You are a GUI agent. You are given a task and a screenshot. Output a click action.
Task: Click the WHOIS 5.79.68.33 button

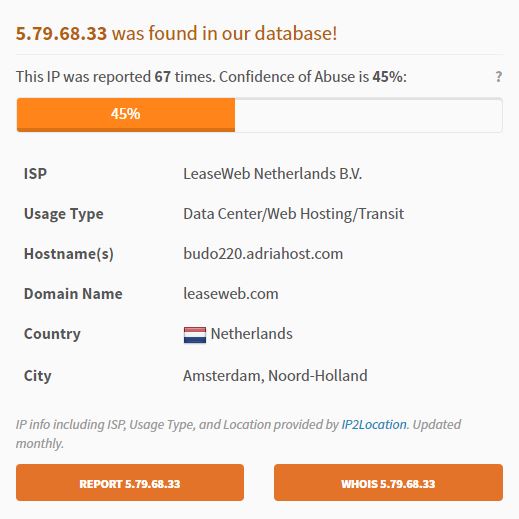click(x=388, y=482)
